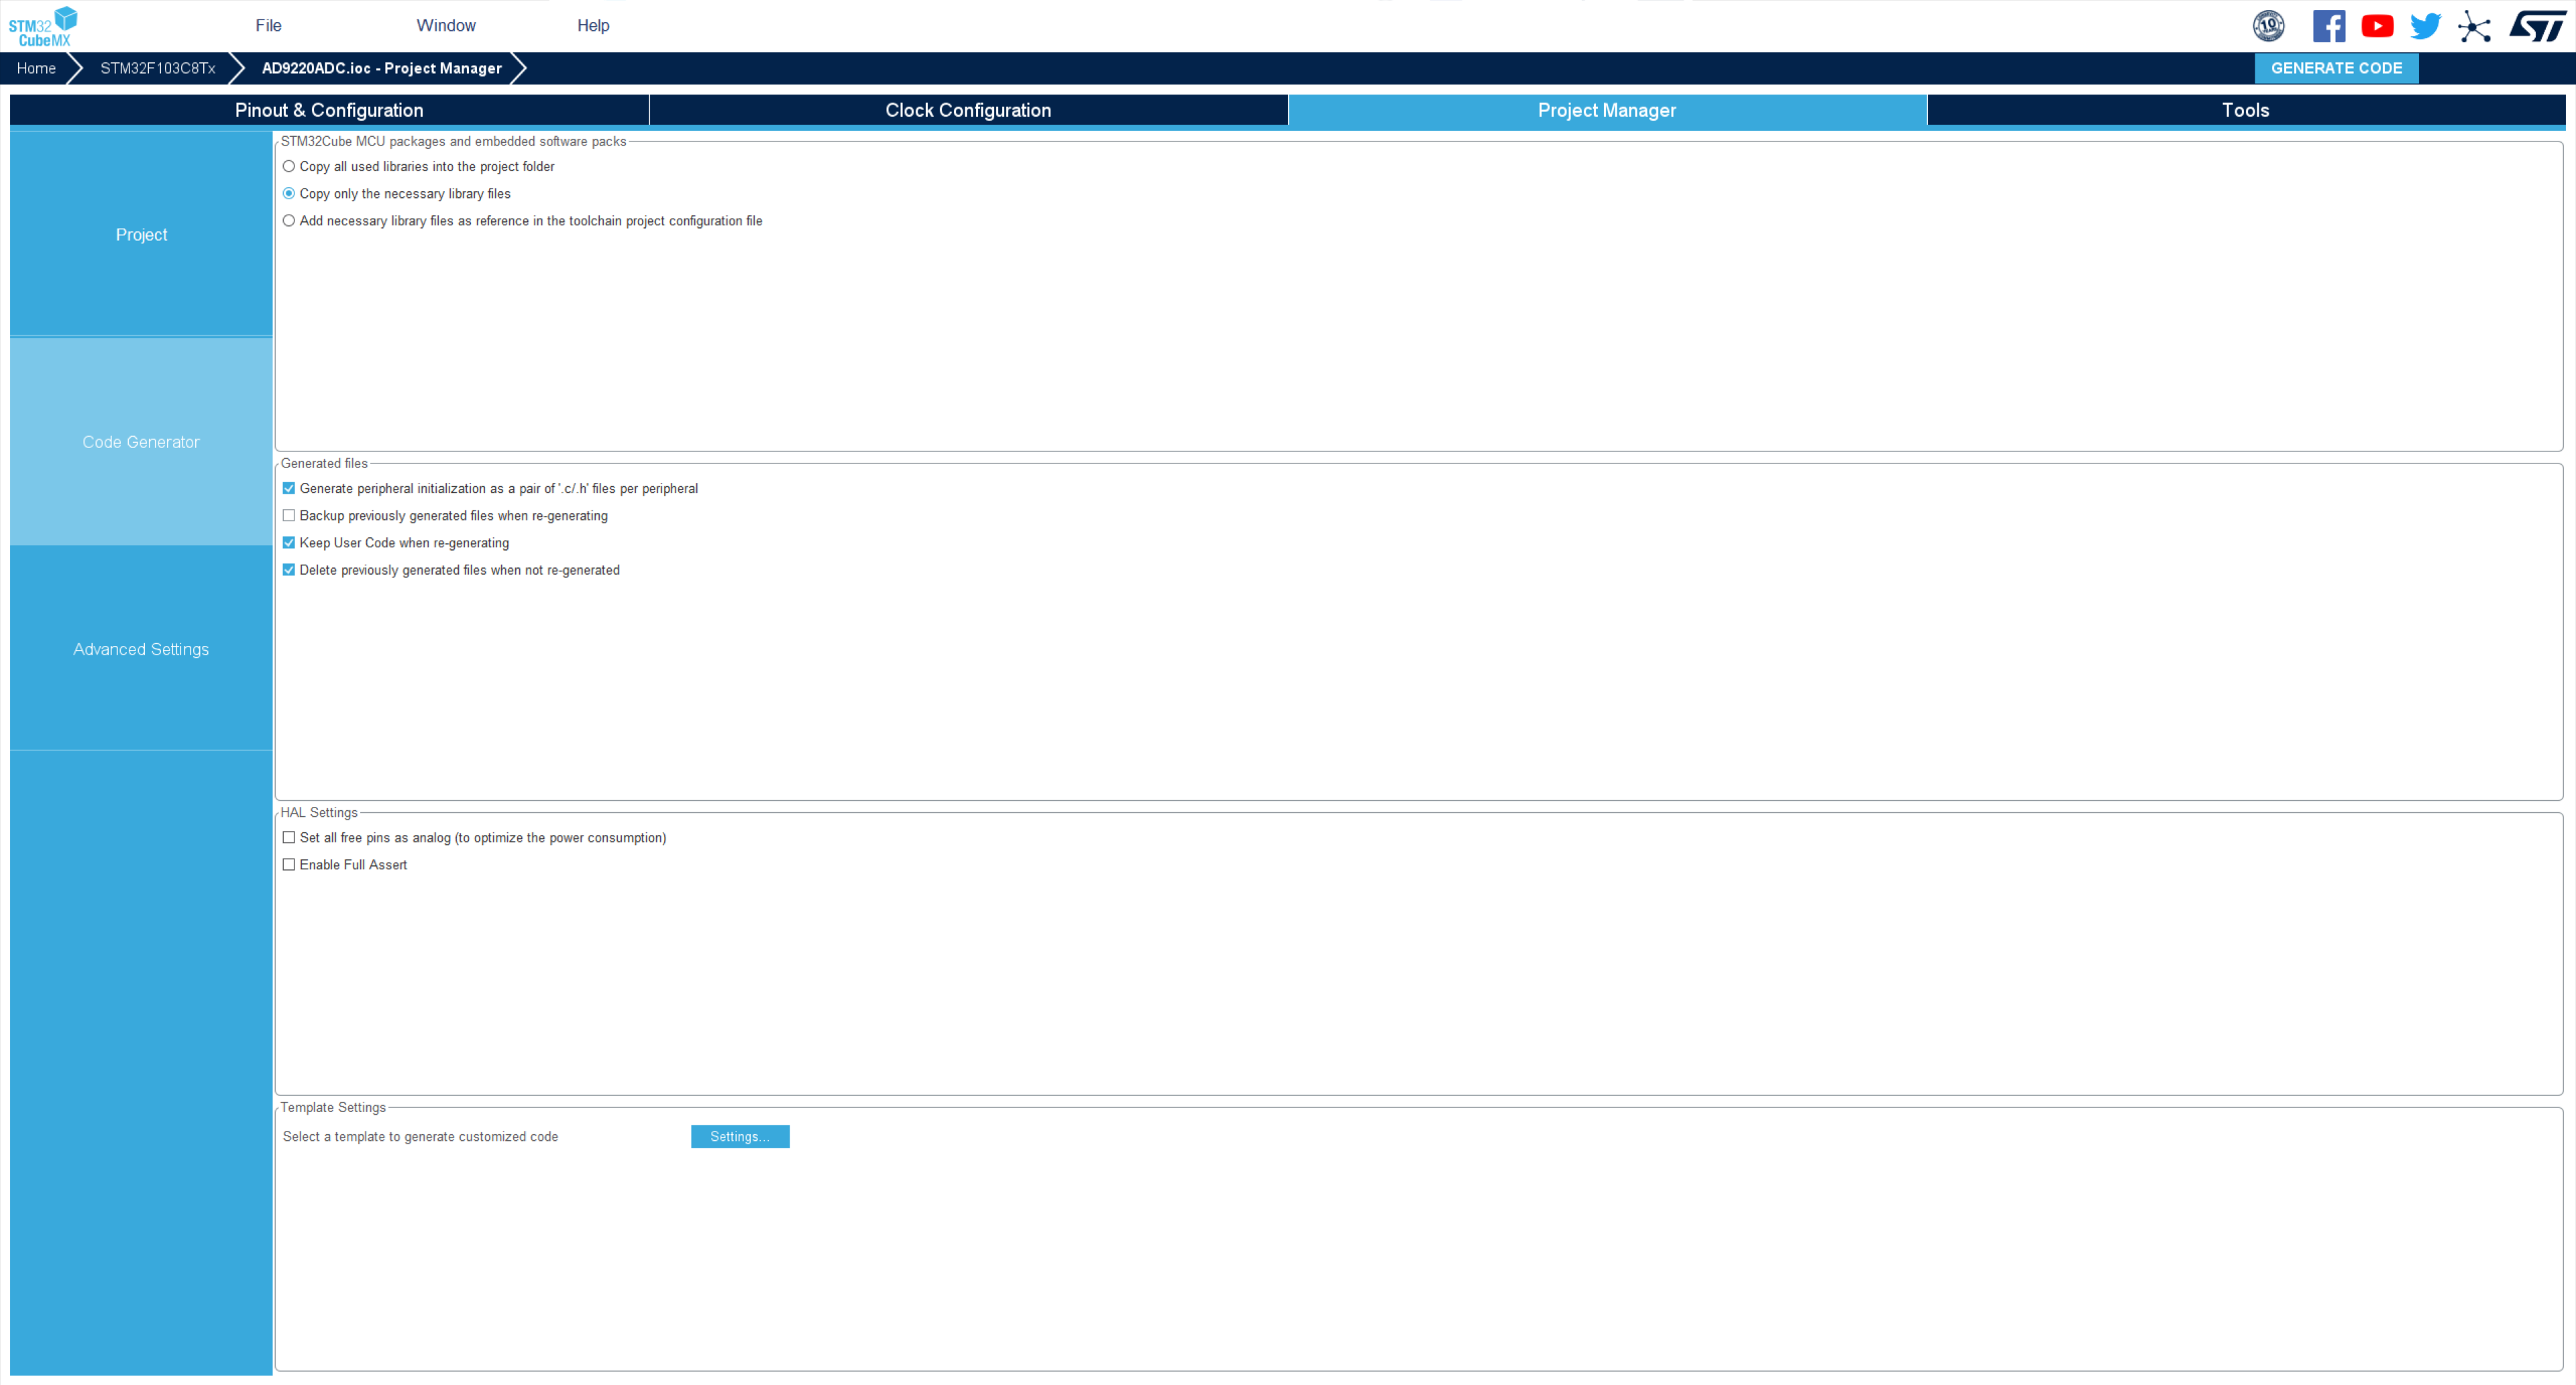The height and width of the screenshot is (1385, 2576).
Task: Click the ST community network icon
Action: (2474, 26)
